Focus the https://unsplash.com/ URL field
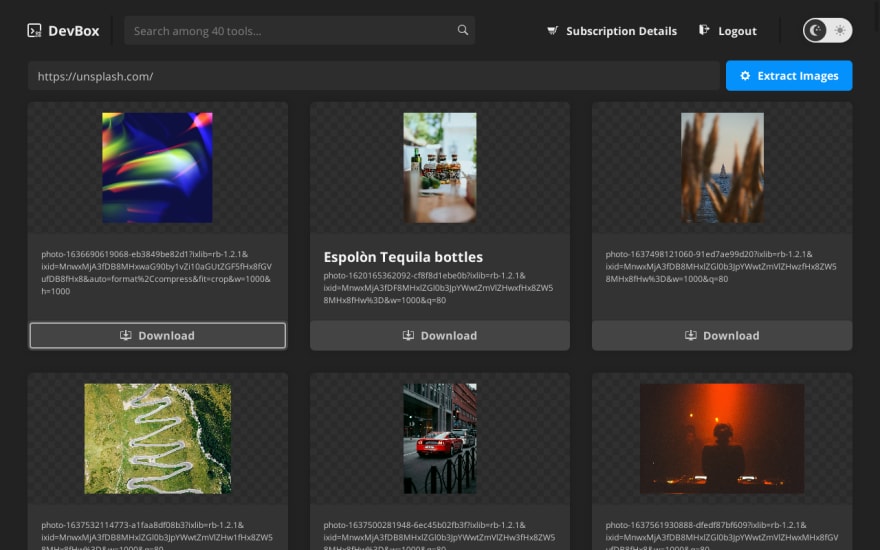The height and width of the screenshot is (550, 880). 373,76
